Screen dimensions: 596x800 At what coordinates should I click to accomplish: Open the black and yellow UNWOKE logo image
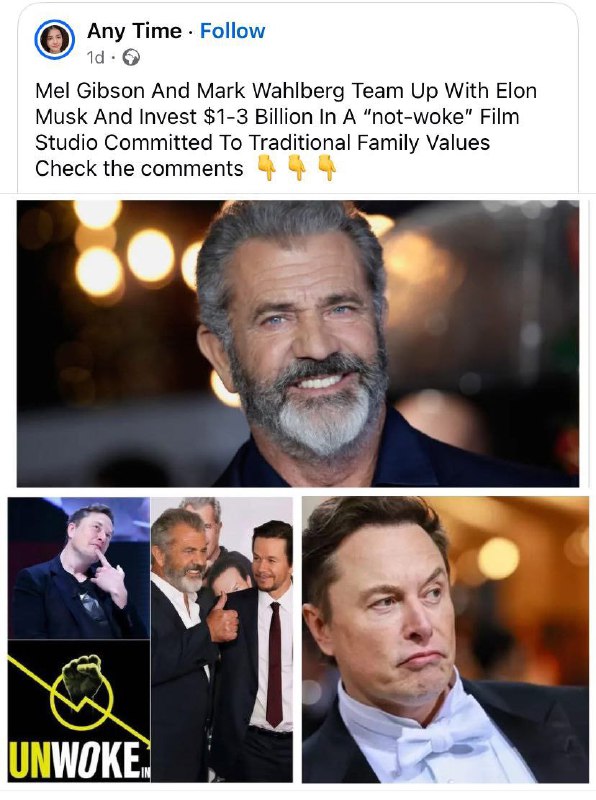click(x=79, y=711)
